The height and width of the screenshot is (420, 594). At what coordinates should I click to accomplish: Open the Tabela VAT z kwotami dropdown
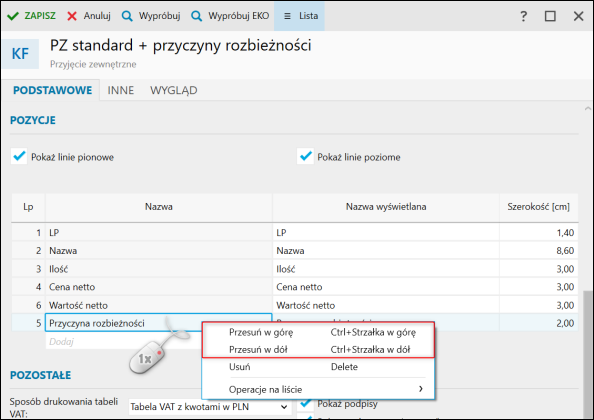pos(210,407)
